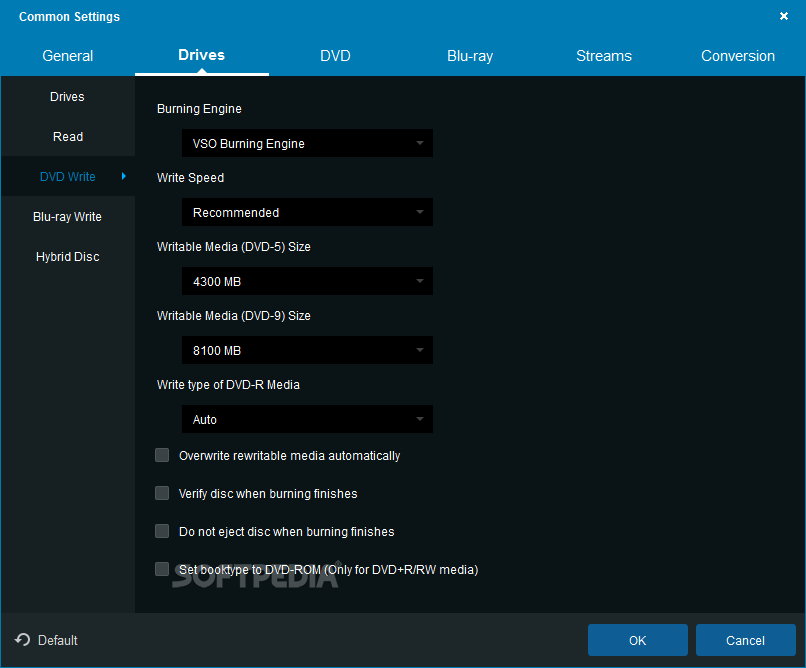
Task: Click the Common Settings title text
Action: tap(69, 16)
